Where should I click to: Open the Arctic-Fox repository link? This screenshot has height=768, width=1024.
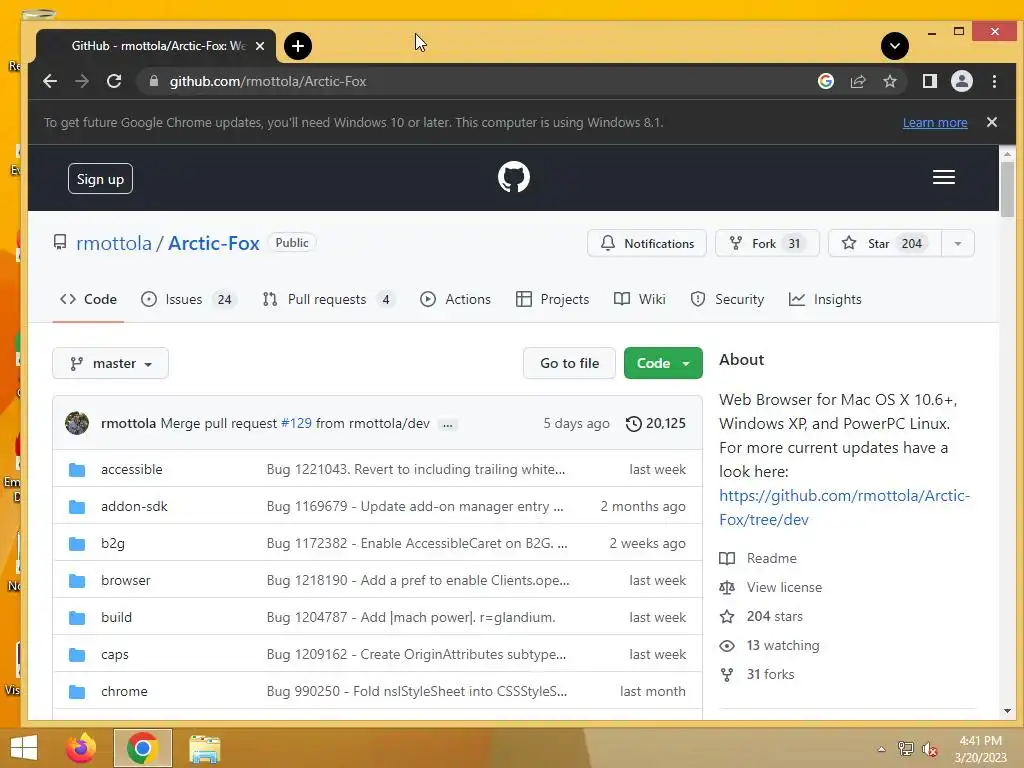pyautogui.click(x=214, y=243)
